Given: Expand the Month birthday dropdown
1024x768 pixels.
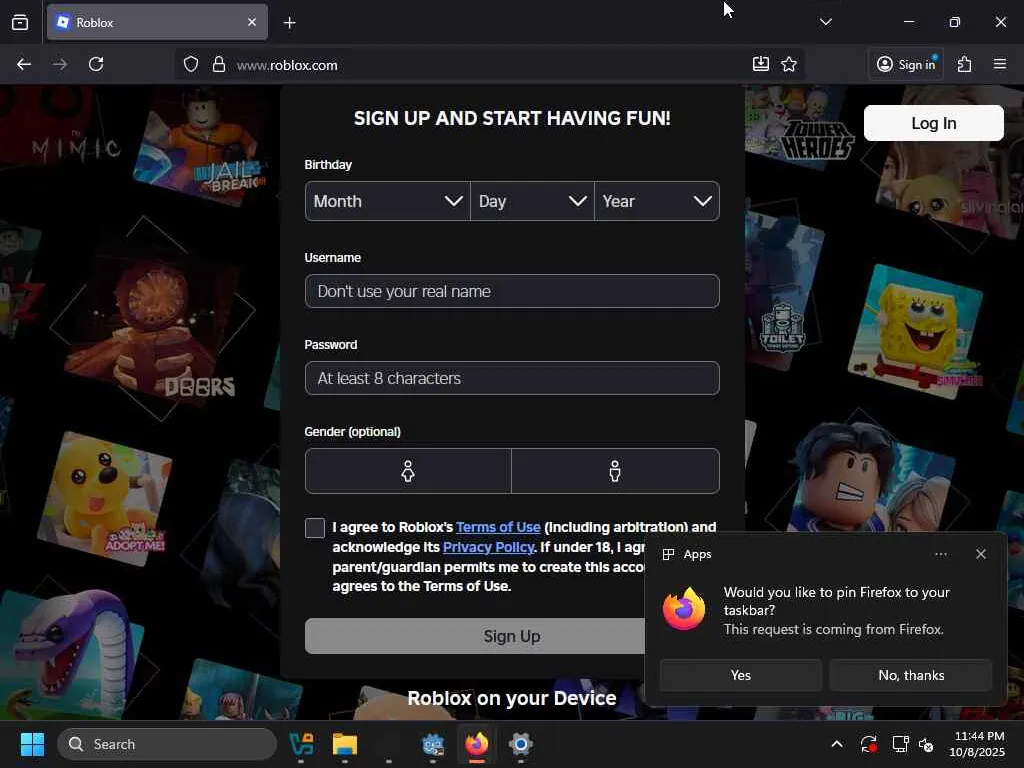Looking at the screenshot, I should 387,201.
